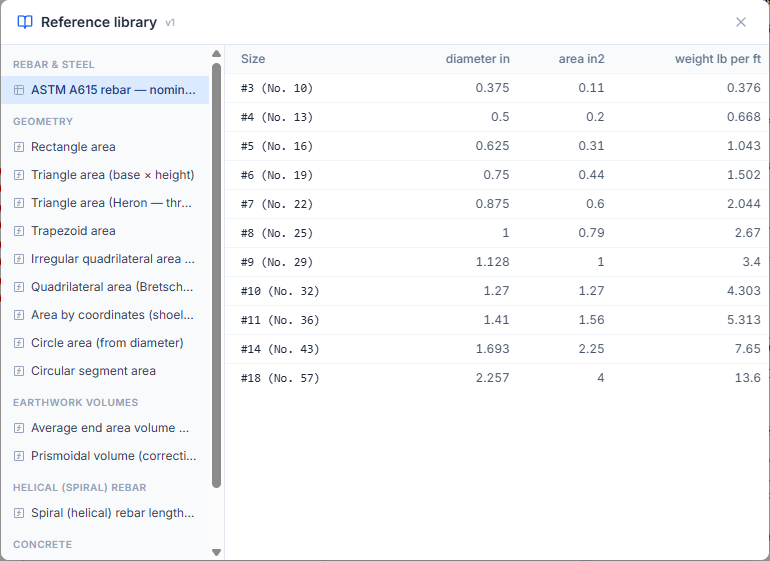
Task: Open the Rectangle area formula
Action: (x=105, y=147)
